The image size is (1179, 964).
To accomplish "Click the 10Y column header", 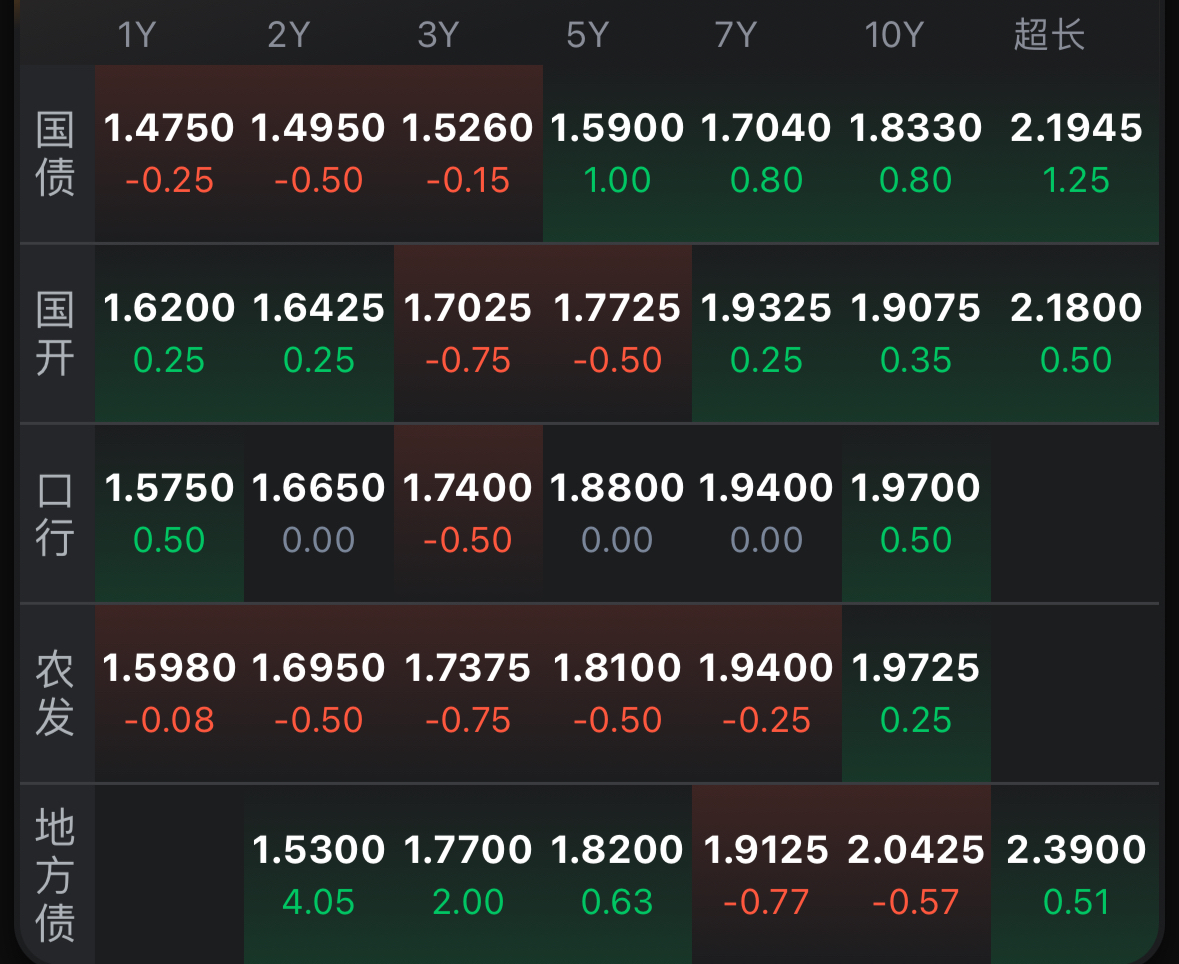I will [x=893, y=36].
